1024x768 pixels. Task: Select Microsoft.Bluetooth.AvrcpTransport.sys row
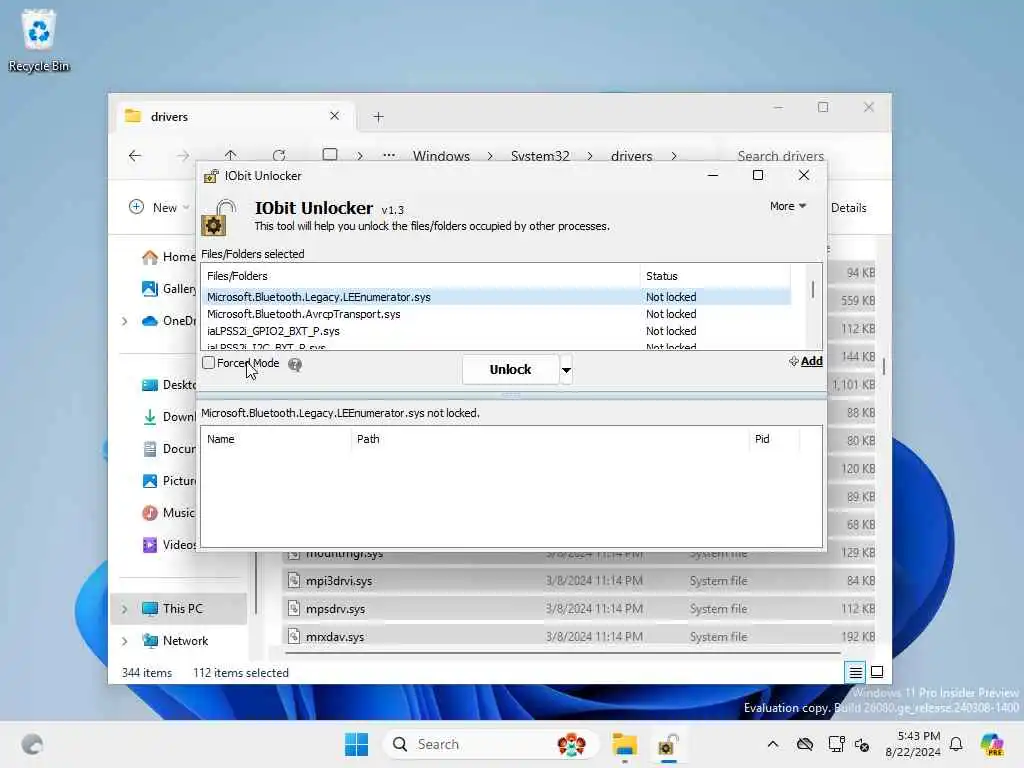tap(496, 314)
